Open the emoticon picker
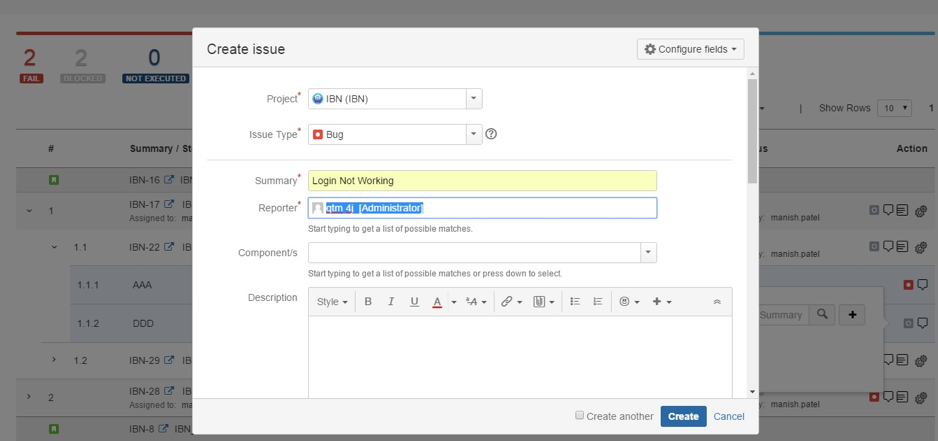Viewport: 938px width, 441px height. click(629, 302)
